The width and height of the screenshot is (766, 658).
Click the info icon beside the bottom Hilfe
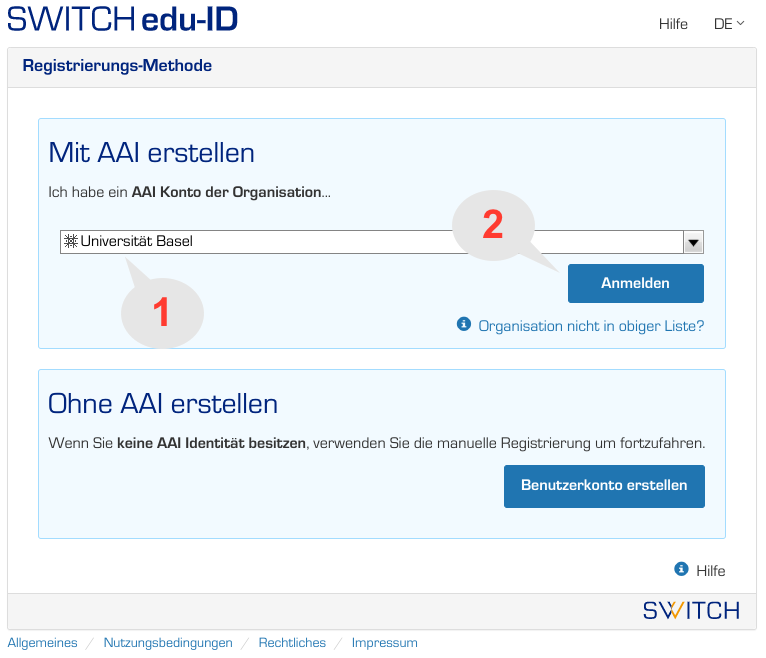(x=681, y=569)
